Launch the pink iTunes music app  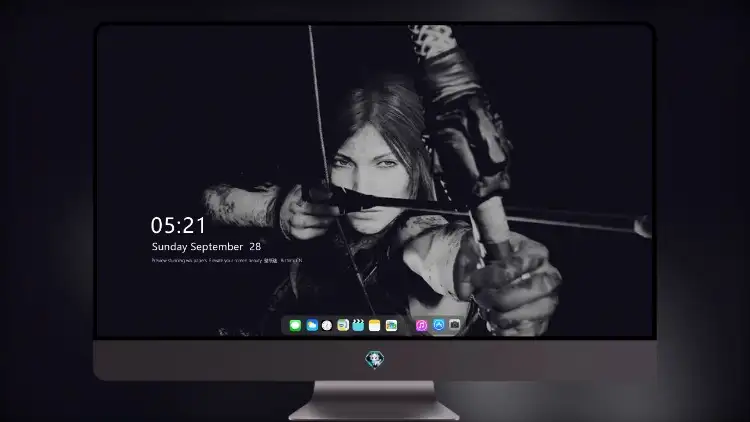pos(421,325)
